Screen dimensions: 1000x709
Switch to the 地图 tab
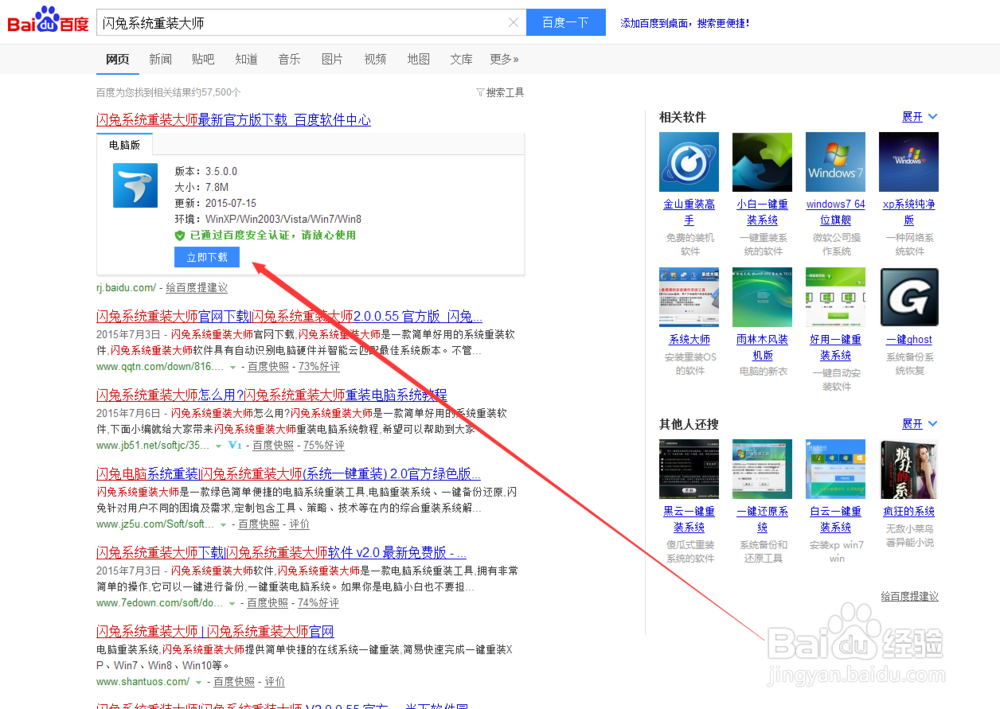click(x=418, y=59)
